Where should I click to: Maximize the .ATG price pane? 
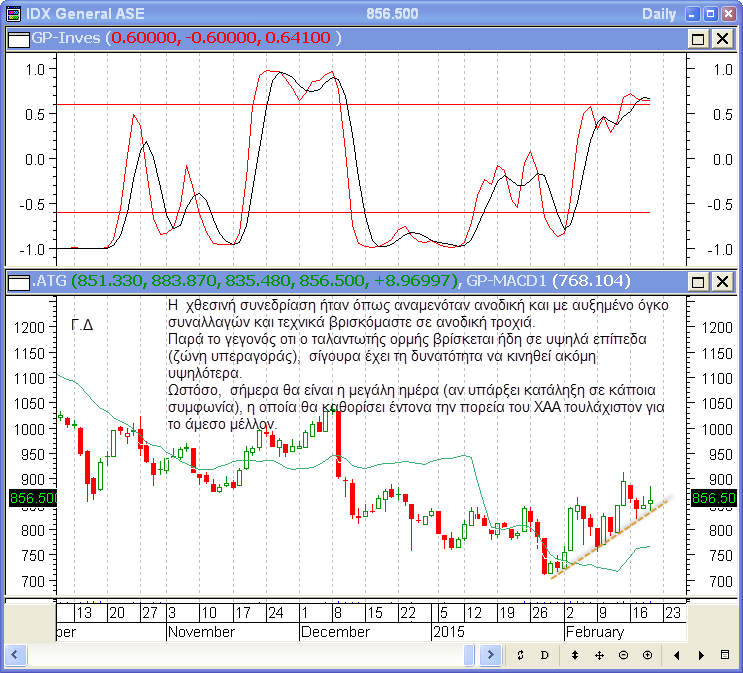click(x=698, y=282)
